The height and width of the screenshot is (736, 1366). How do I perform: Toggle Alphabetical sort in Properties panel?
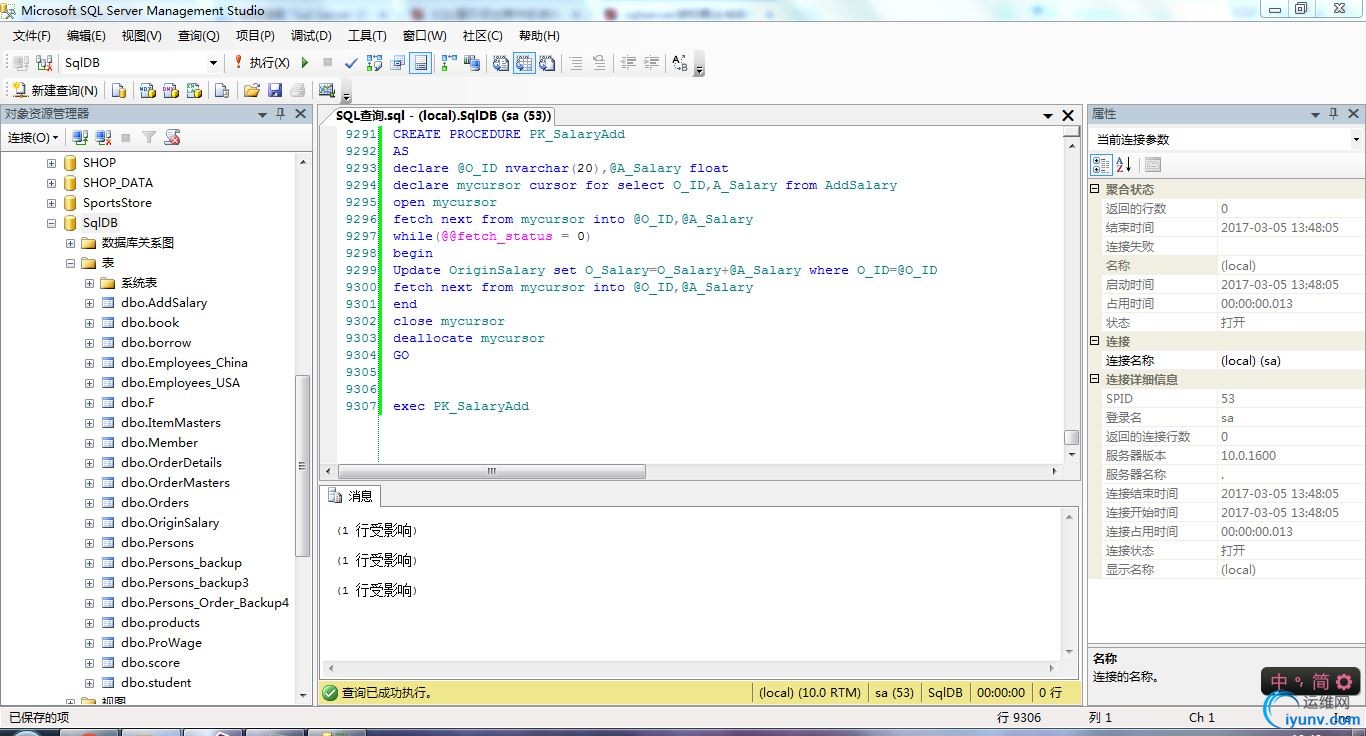pyautogui.click(x=1124, y=164)
